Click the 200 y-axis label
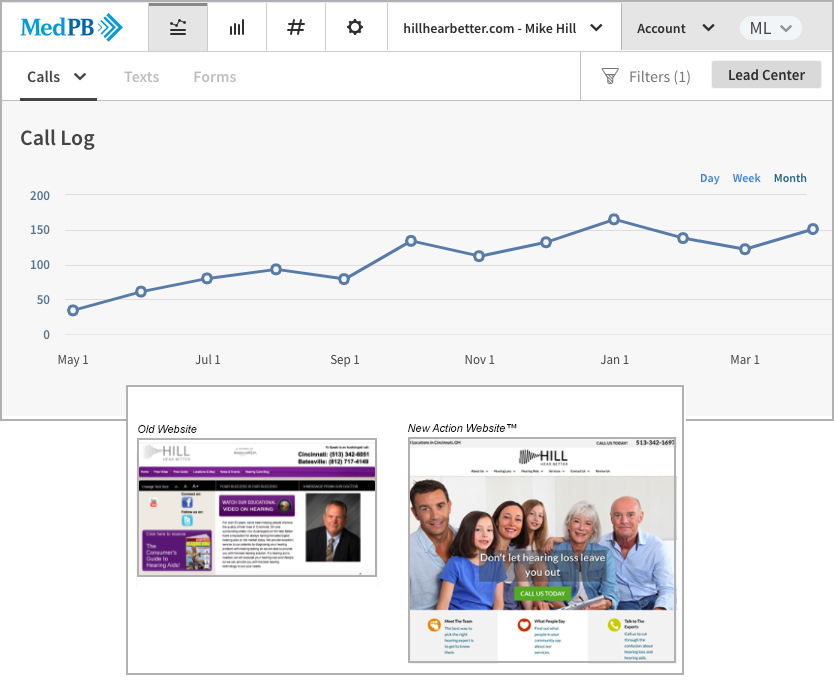The width and height of the screenshot is (834, 687). (x=40, y=196)
